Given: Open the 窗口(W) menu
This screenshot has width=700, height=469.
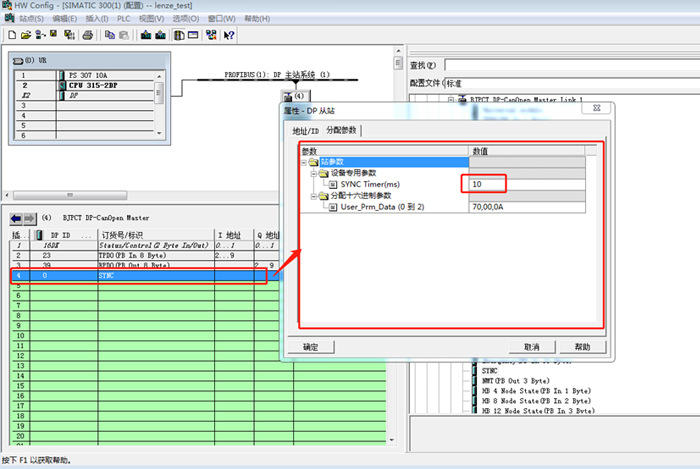Looking at the screenshot, I should click(221, 19).
